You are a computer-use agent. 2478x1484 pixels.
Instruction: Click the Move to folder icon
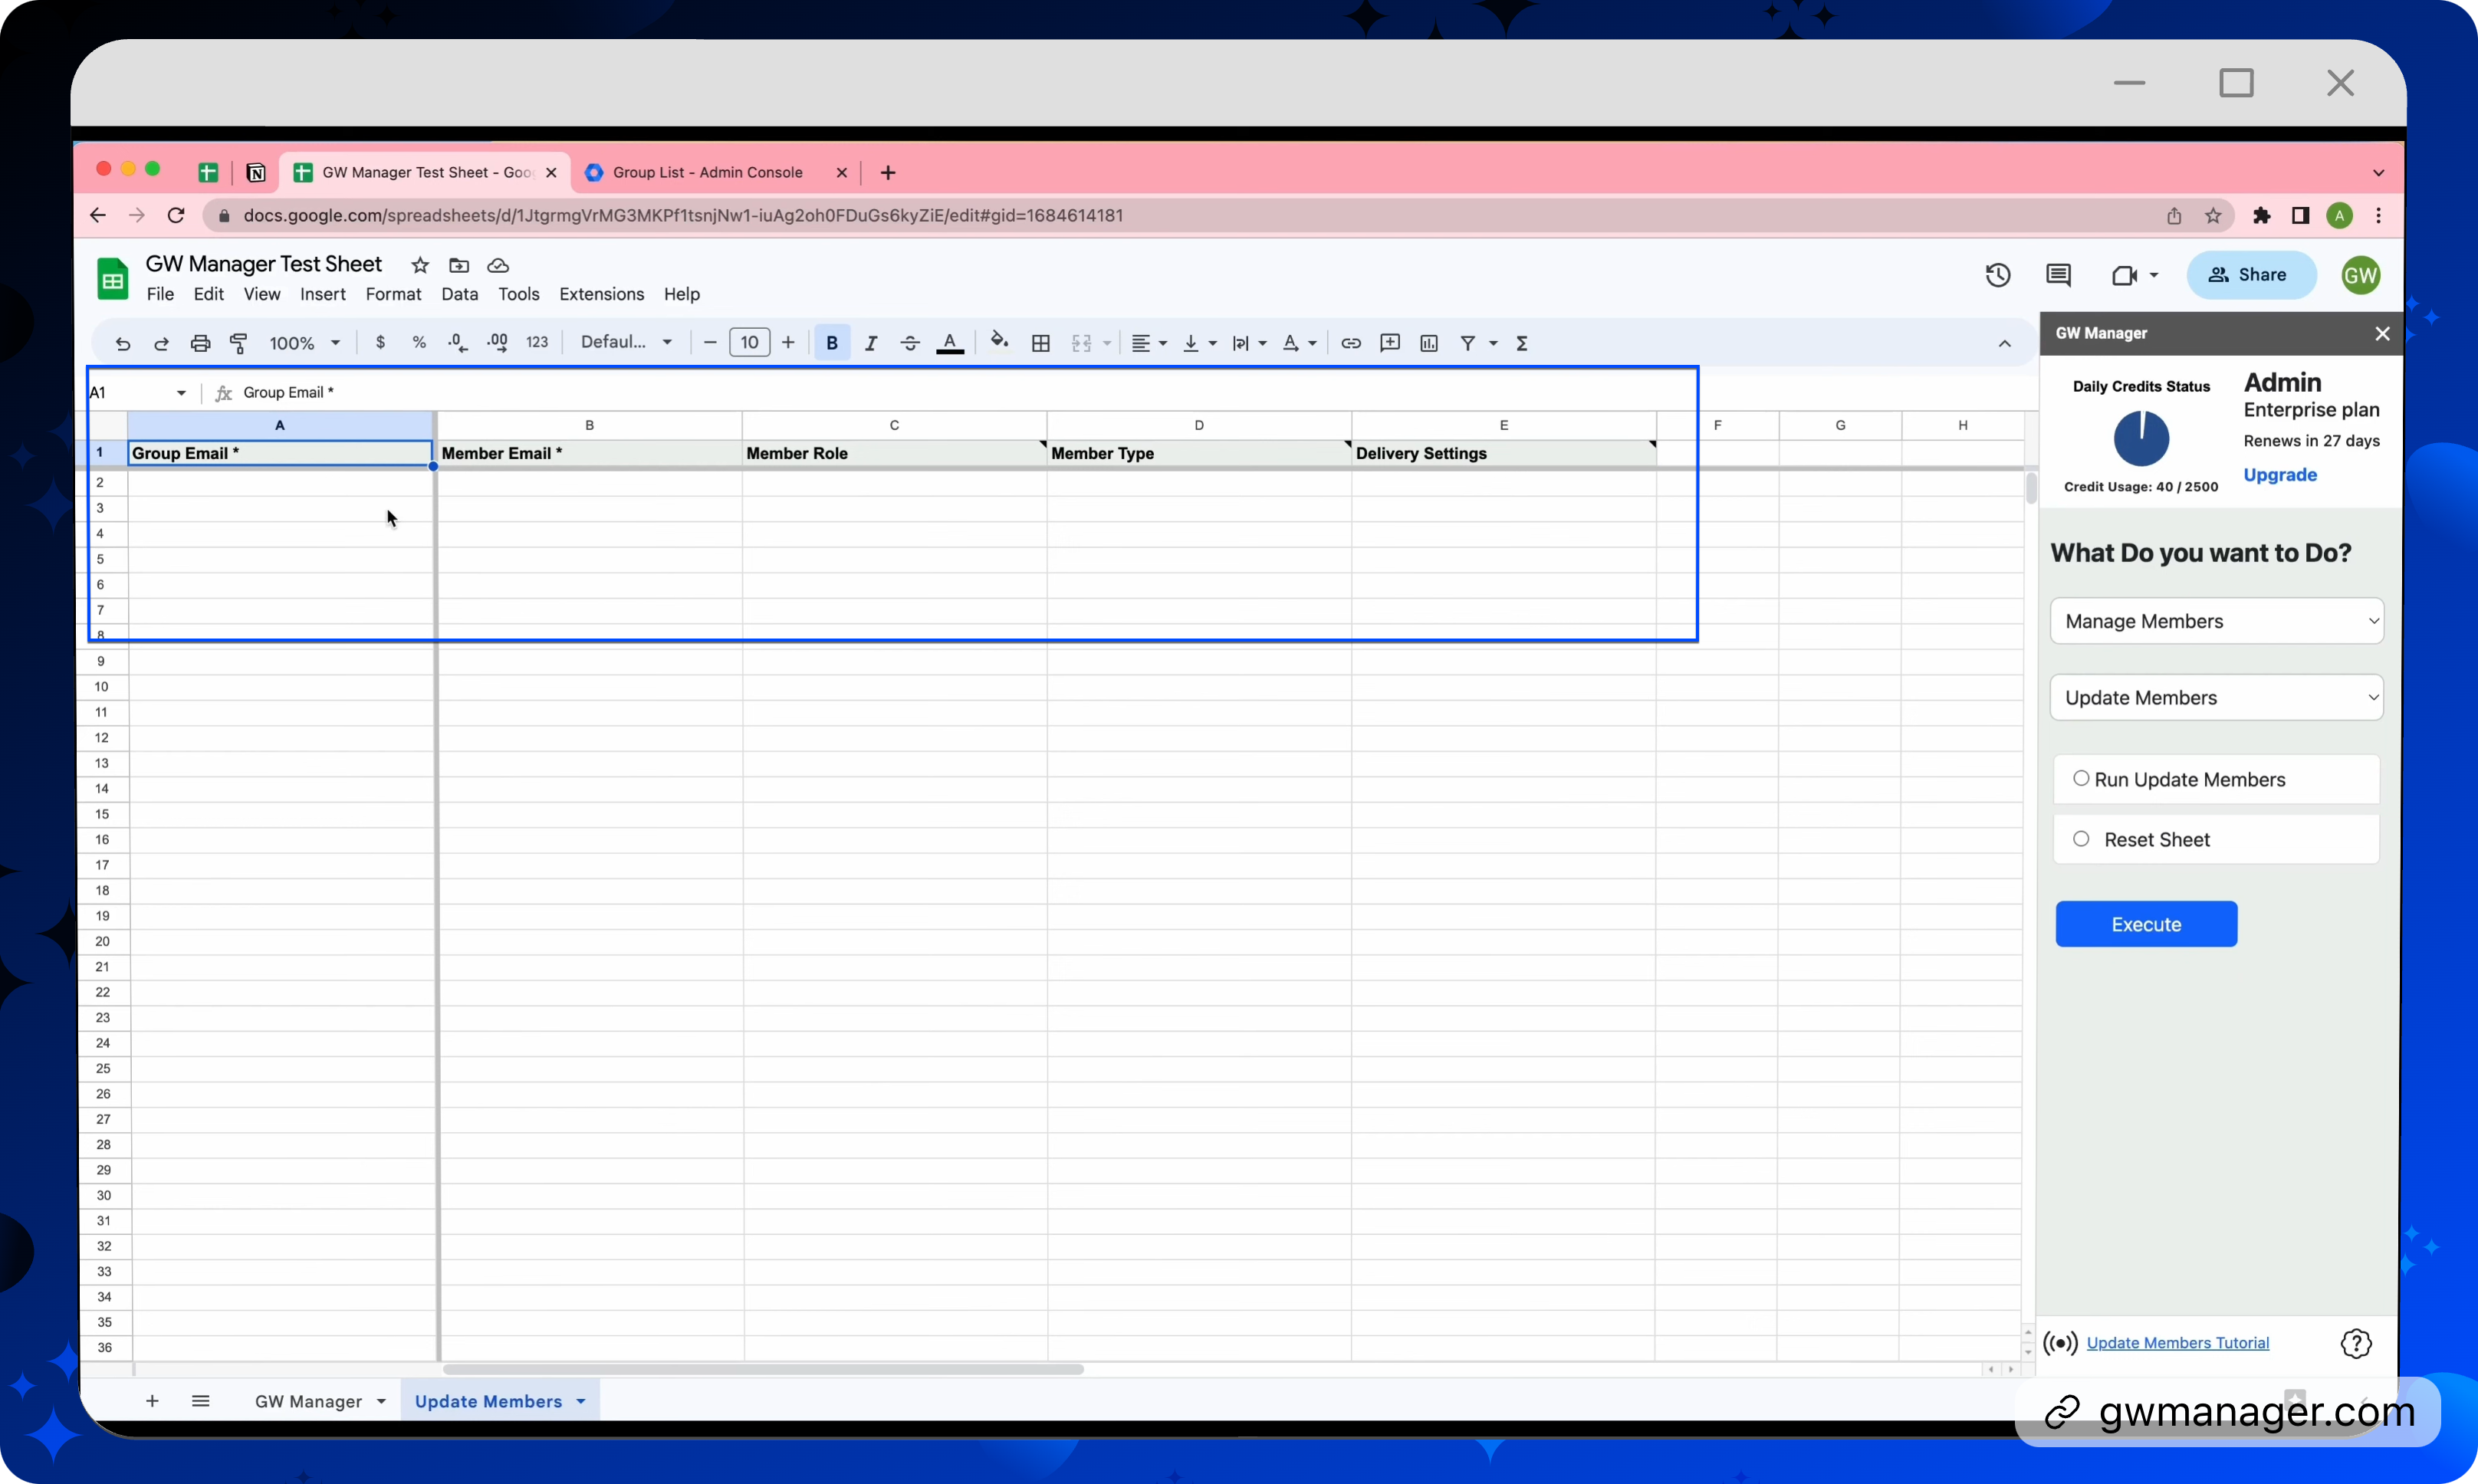click(x=459, y=265)
